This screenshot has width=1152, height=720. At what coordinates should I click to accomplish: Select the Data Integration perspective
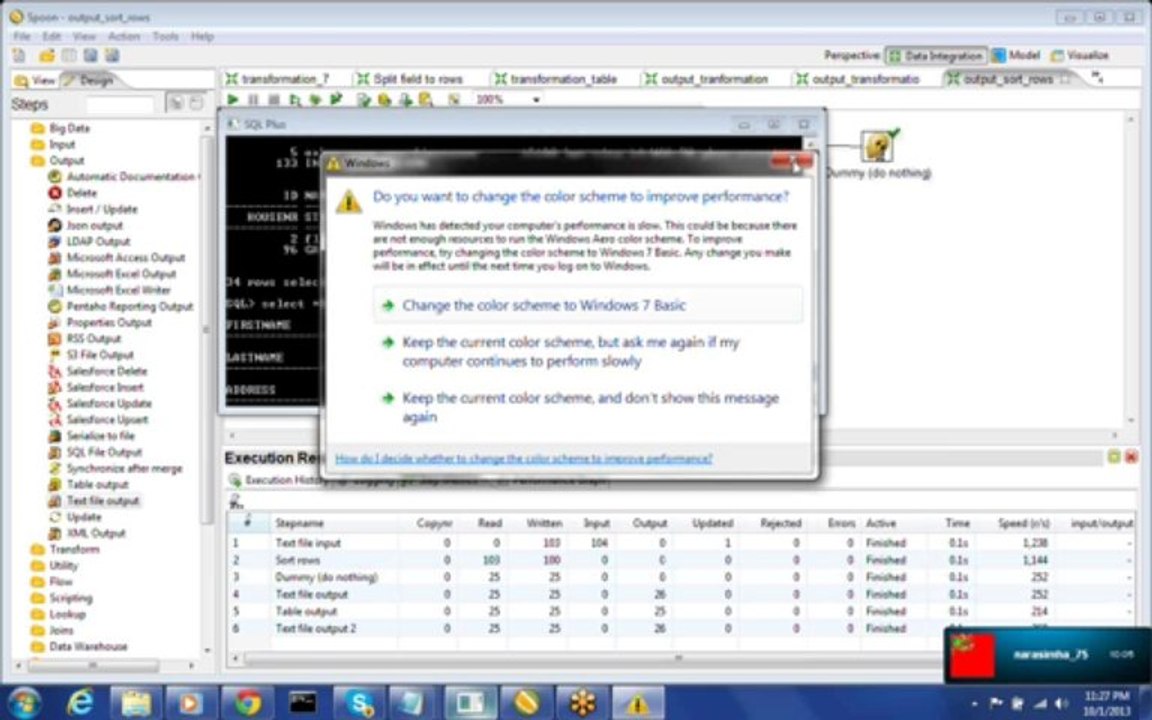pyautogui.click(x=935, y=55)
